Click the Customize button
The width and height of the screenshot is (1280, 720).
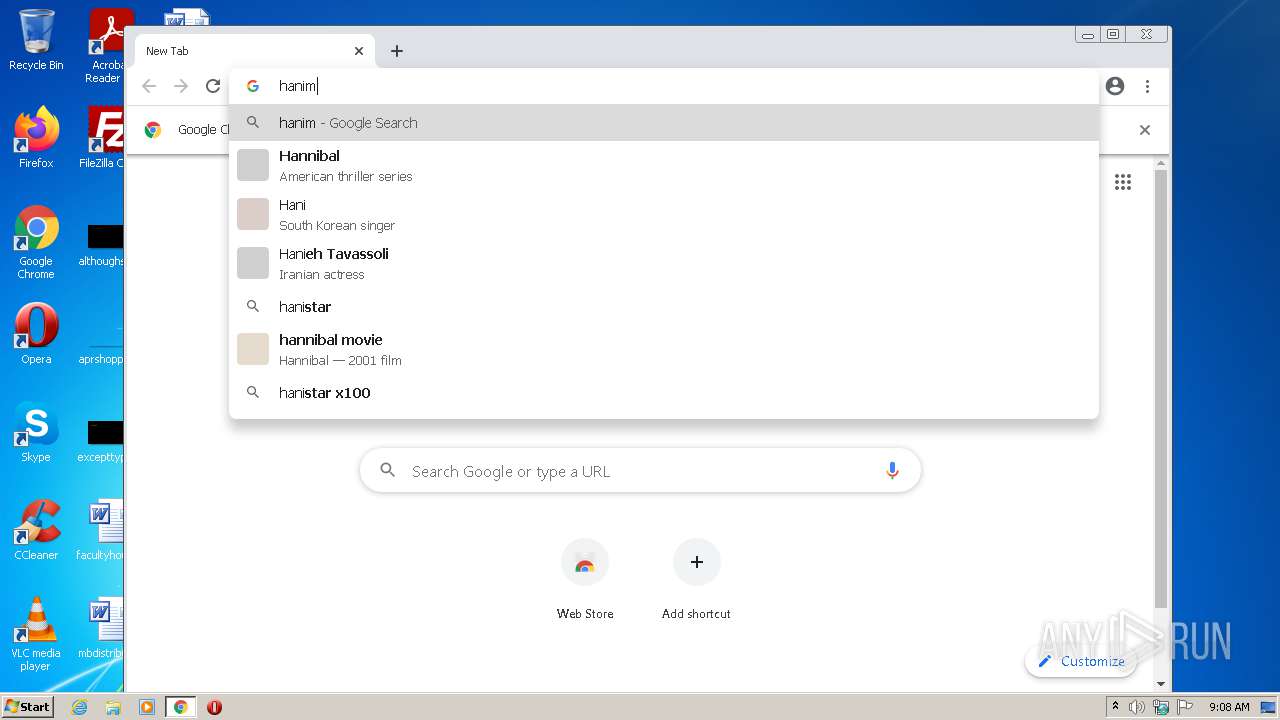pos(1081,661)
